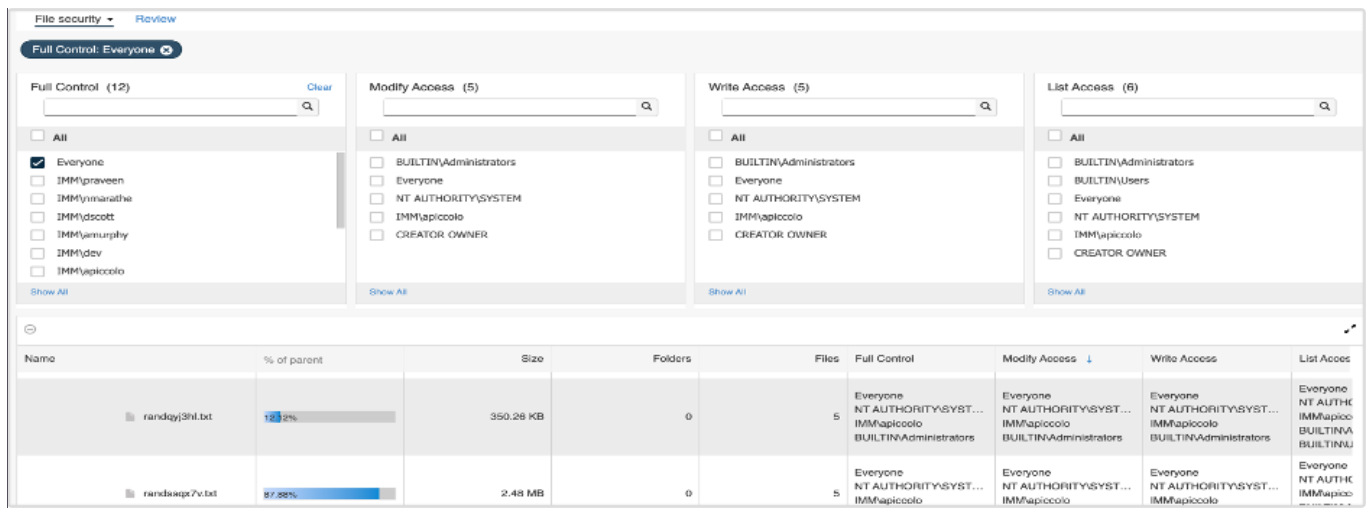This screenshot has width=1371, height=513.
Task: Click the Full Control search magnifier icon
Action: coord(307,106)
